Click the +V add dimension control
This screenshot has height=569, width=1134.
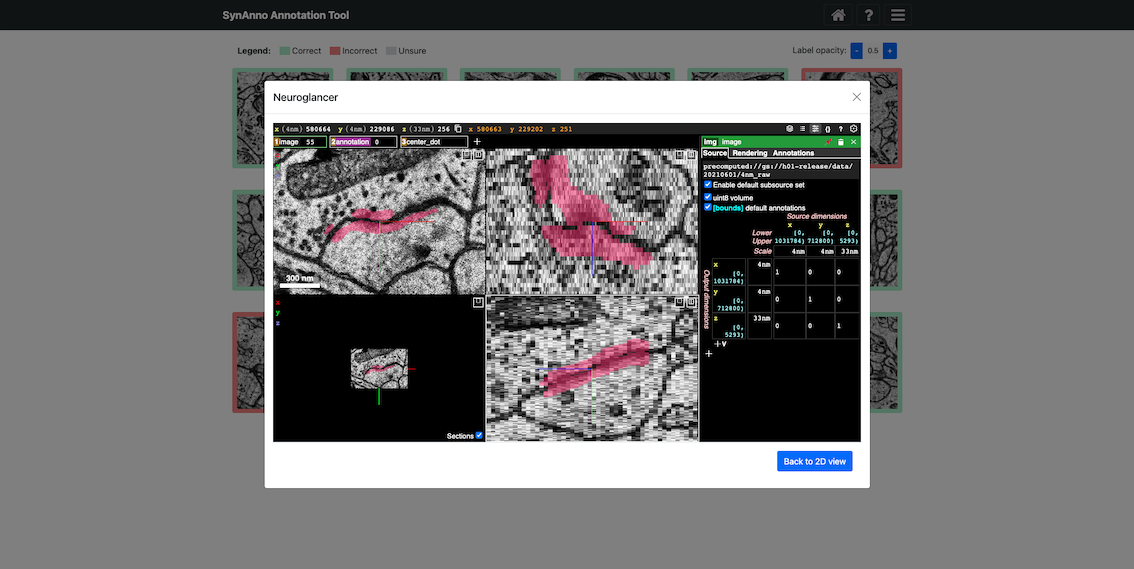(720, 344)
